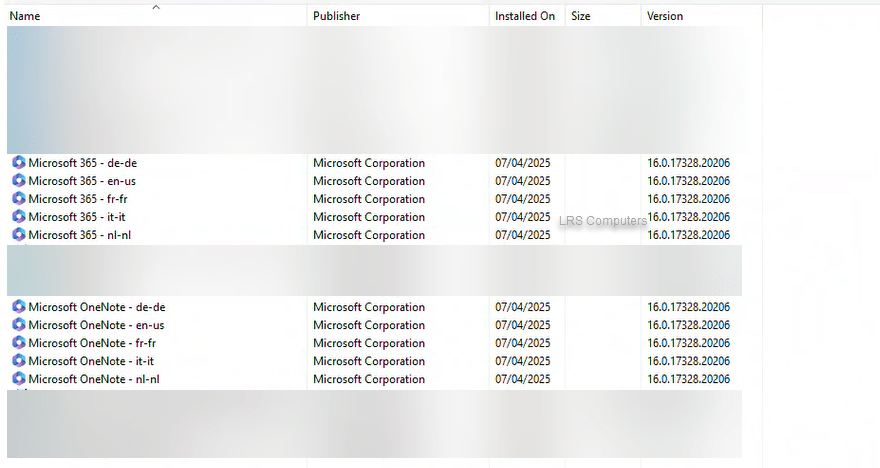Image resolution: width=880 pixels, height=468 pixels.
Task: Sort by Version column header
Action: pyautogui.click(x=665, y=16)
